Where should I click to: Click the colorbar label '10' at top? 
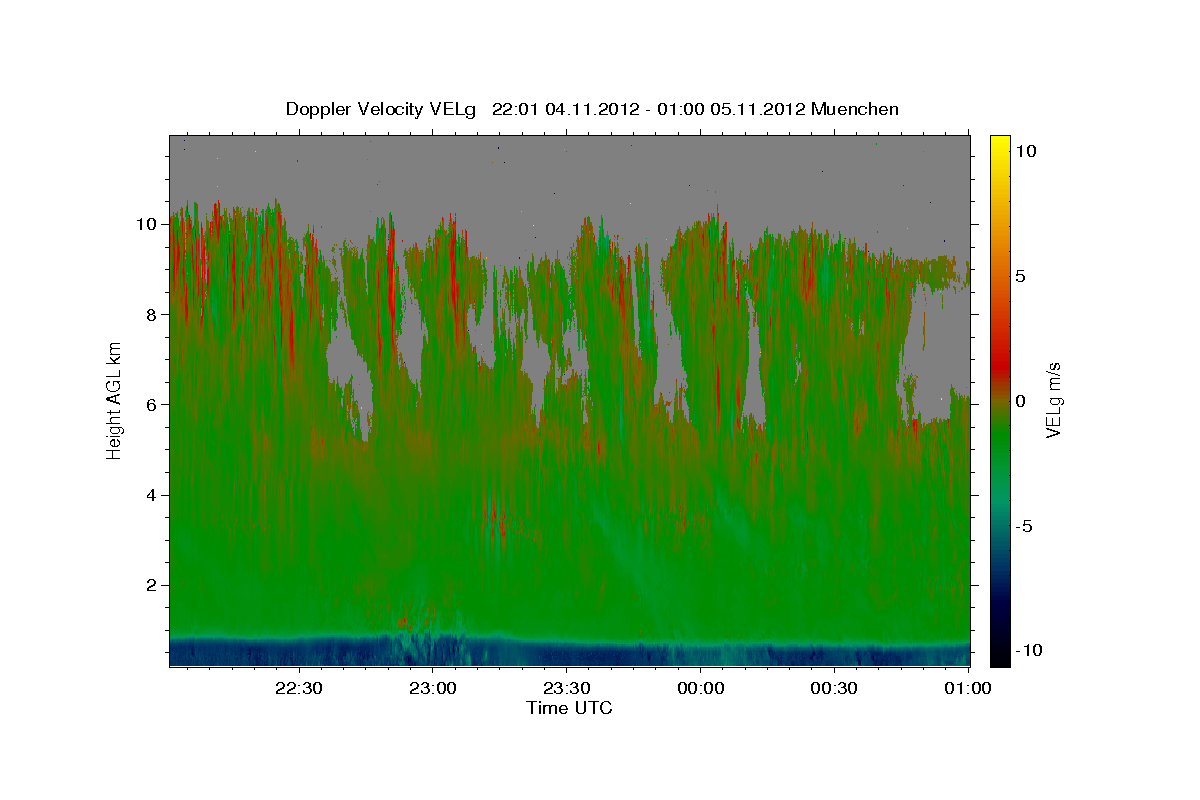[1026, 150]
